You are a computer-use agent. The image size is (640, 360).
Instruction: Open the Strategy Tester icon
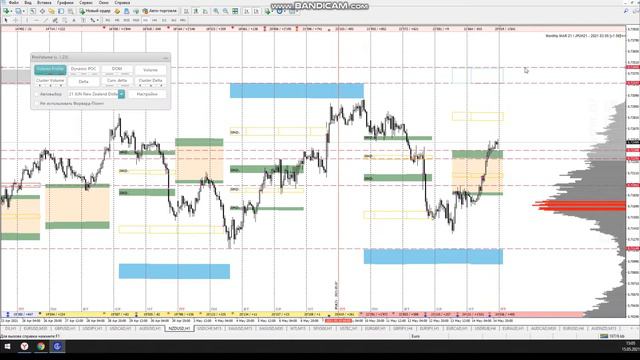[x=71, y=11]
